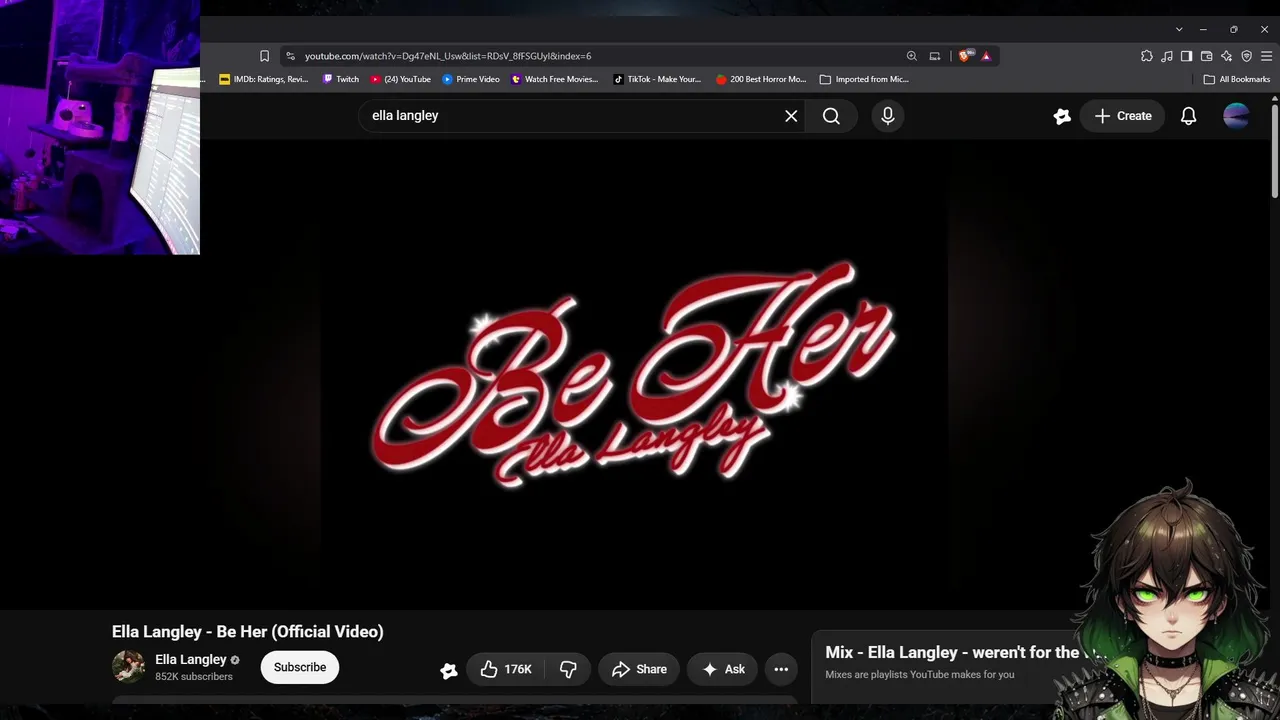Subscribe to Ella Langley channel
1280x720 pixels.
point(300,667)
